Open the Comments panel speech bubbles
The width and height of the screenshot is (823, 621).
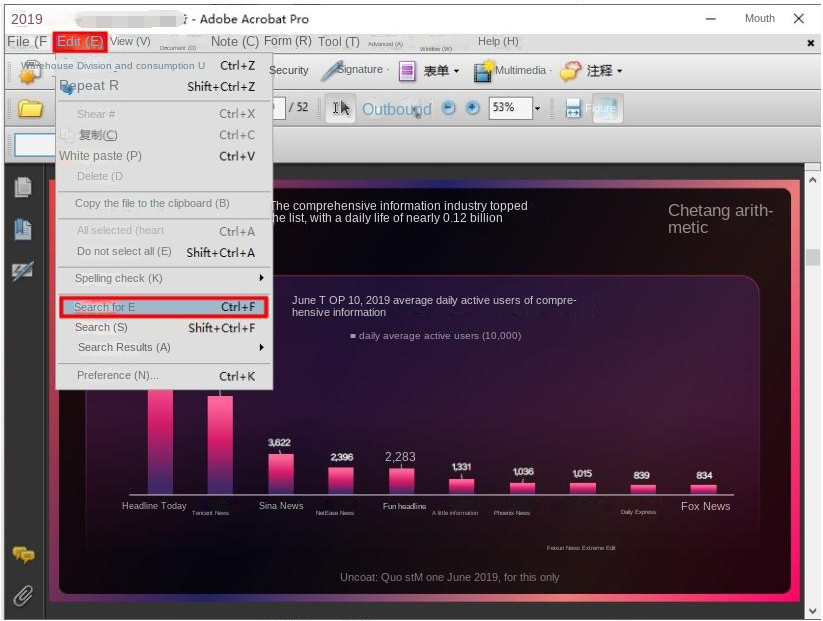click(x=22, y=555)
